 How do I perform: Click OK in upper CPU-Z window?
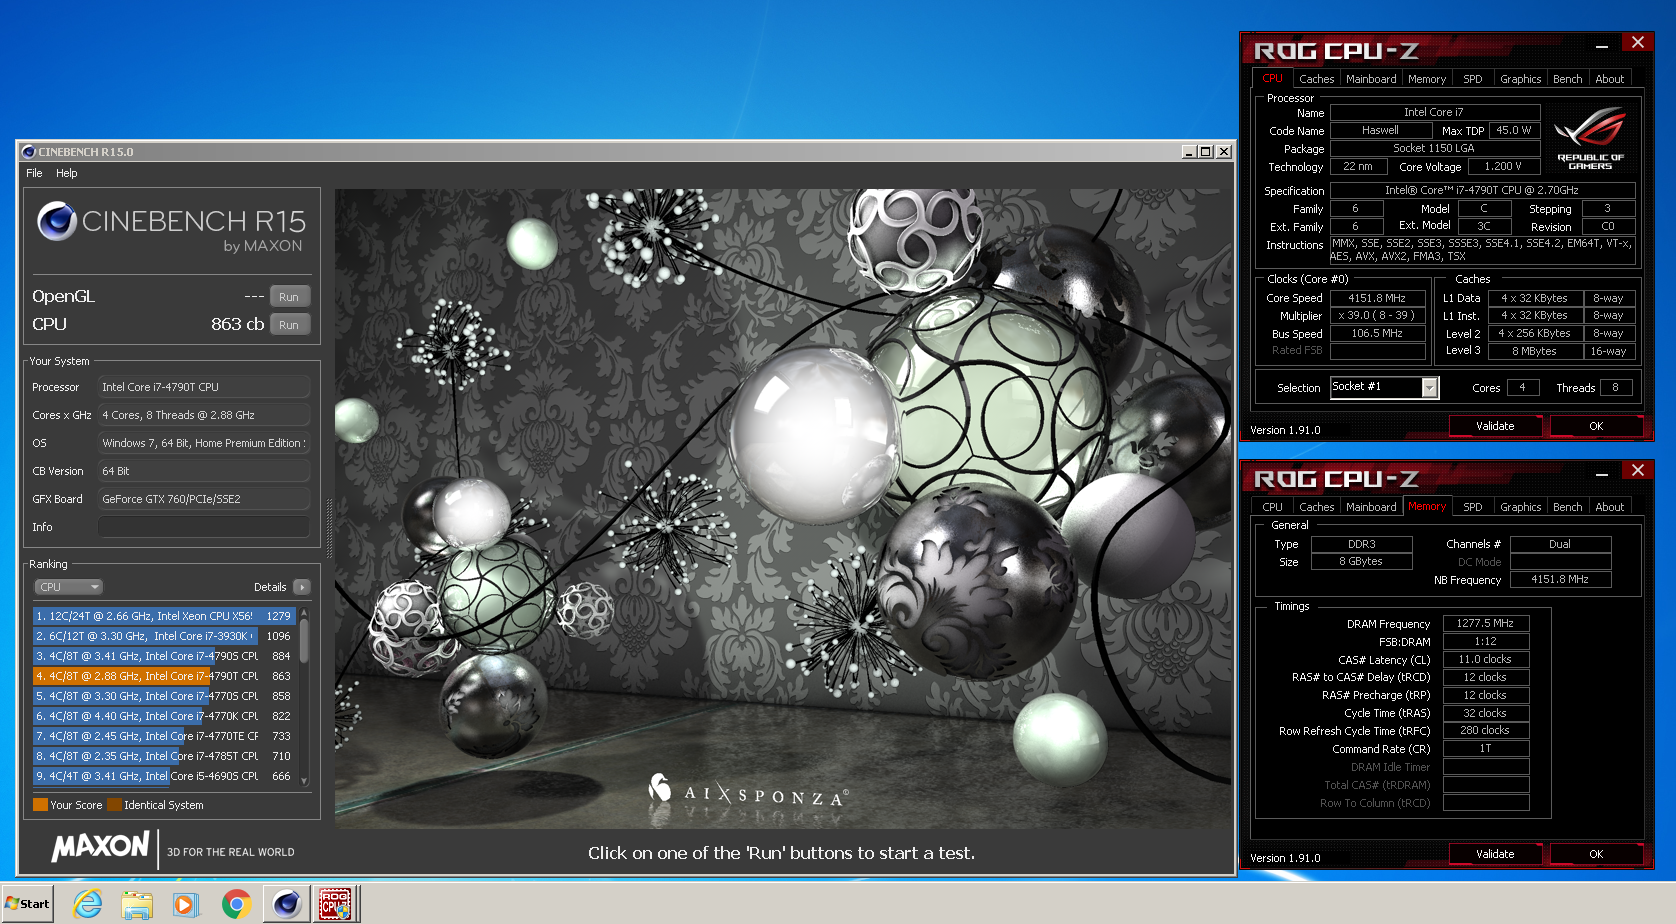coord(1596,426)
